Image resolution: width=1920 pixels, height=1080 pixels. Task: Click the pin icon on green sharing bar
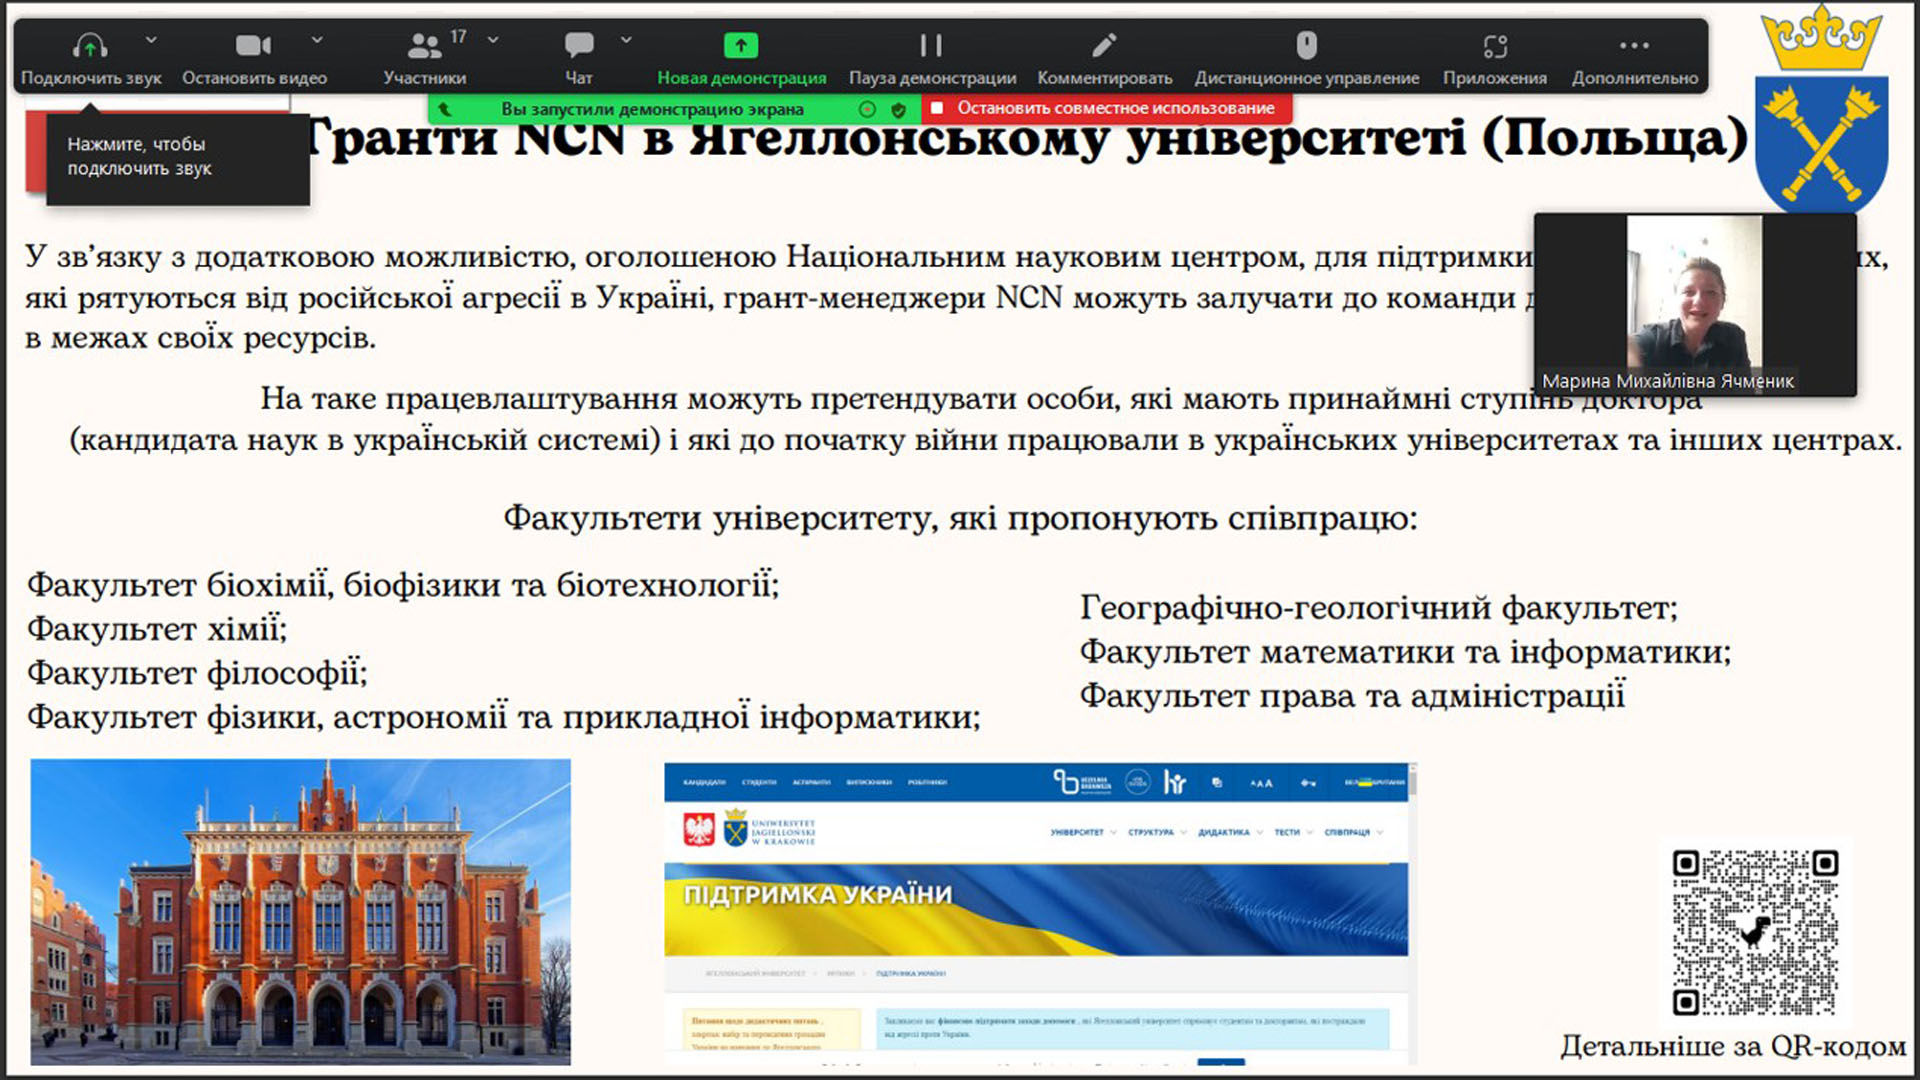coord(446,109)
